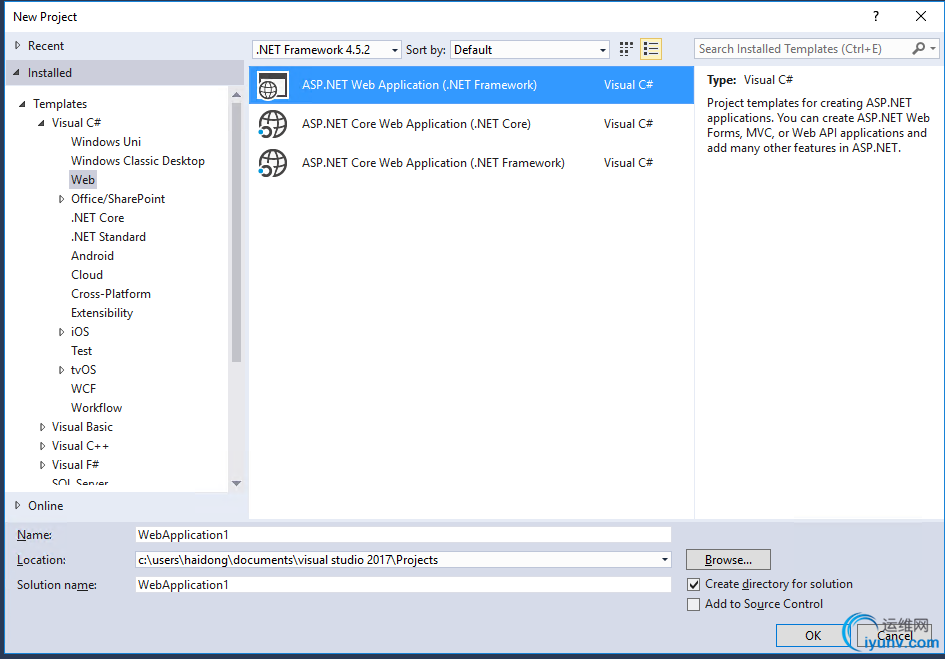The image size is (945, 659).
Task: Open the Location path dropdown arrow
Action: click(664, 560)
